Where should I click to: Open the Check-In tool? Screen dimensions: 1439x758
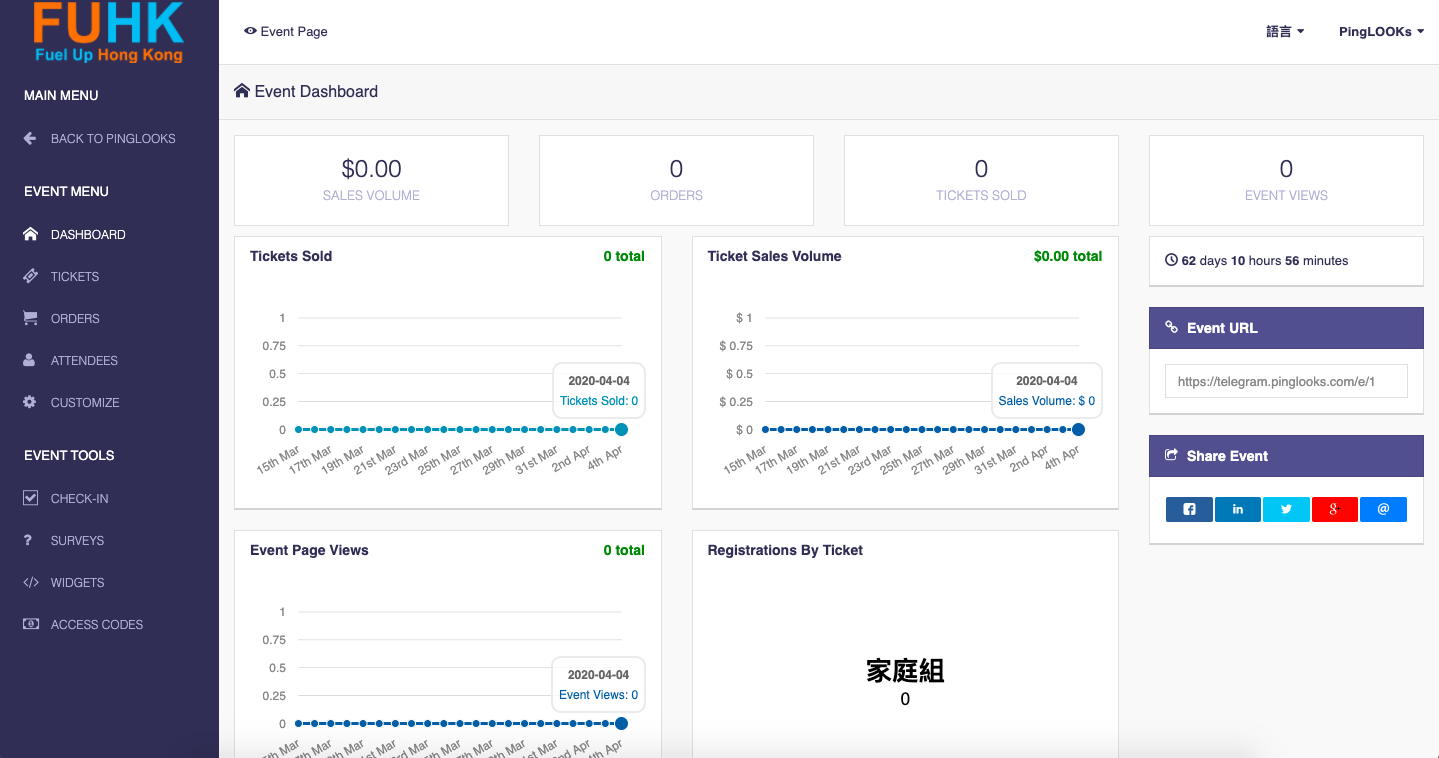coord(79,498)
